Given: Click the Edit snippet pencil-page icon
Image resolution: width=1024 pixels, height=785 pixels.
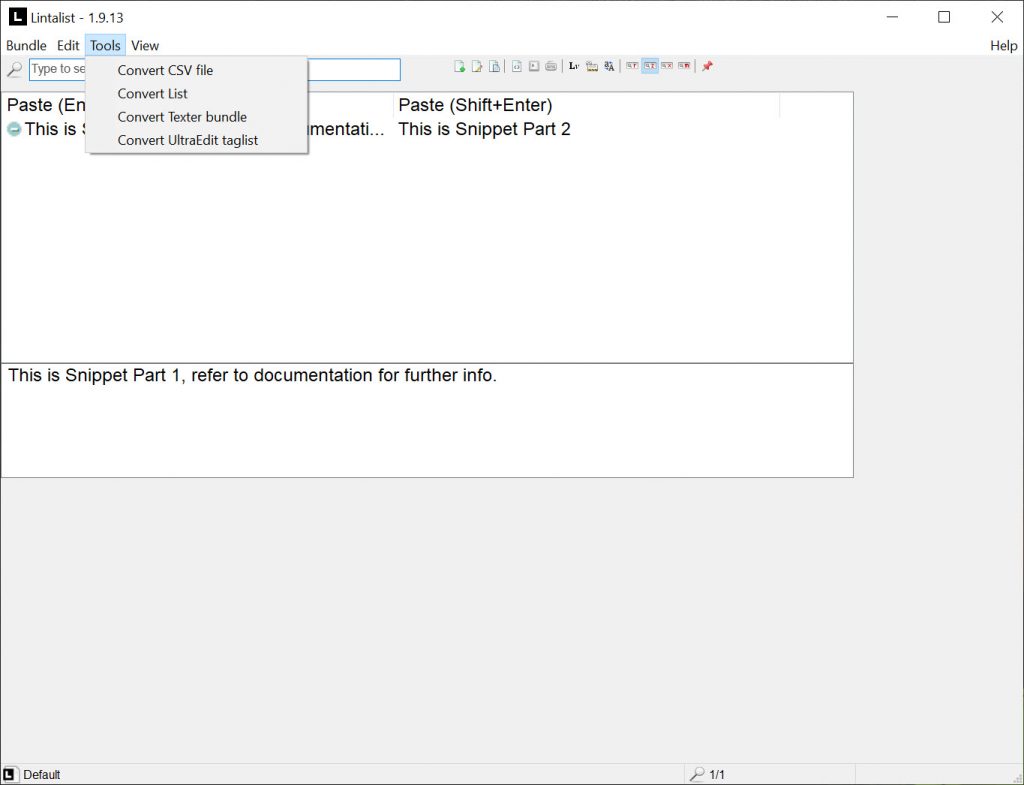Looking at the screenshot, I should coord(477,66).
